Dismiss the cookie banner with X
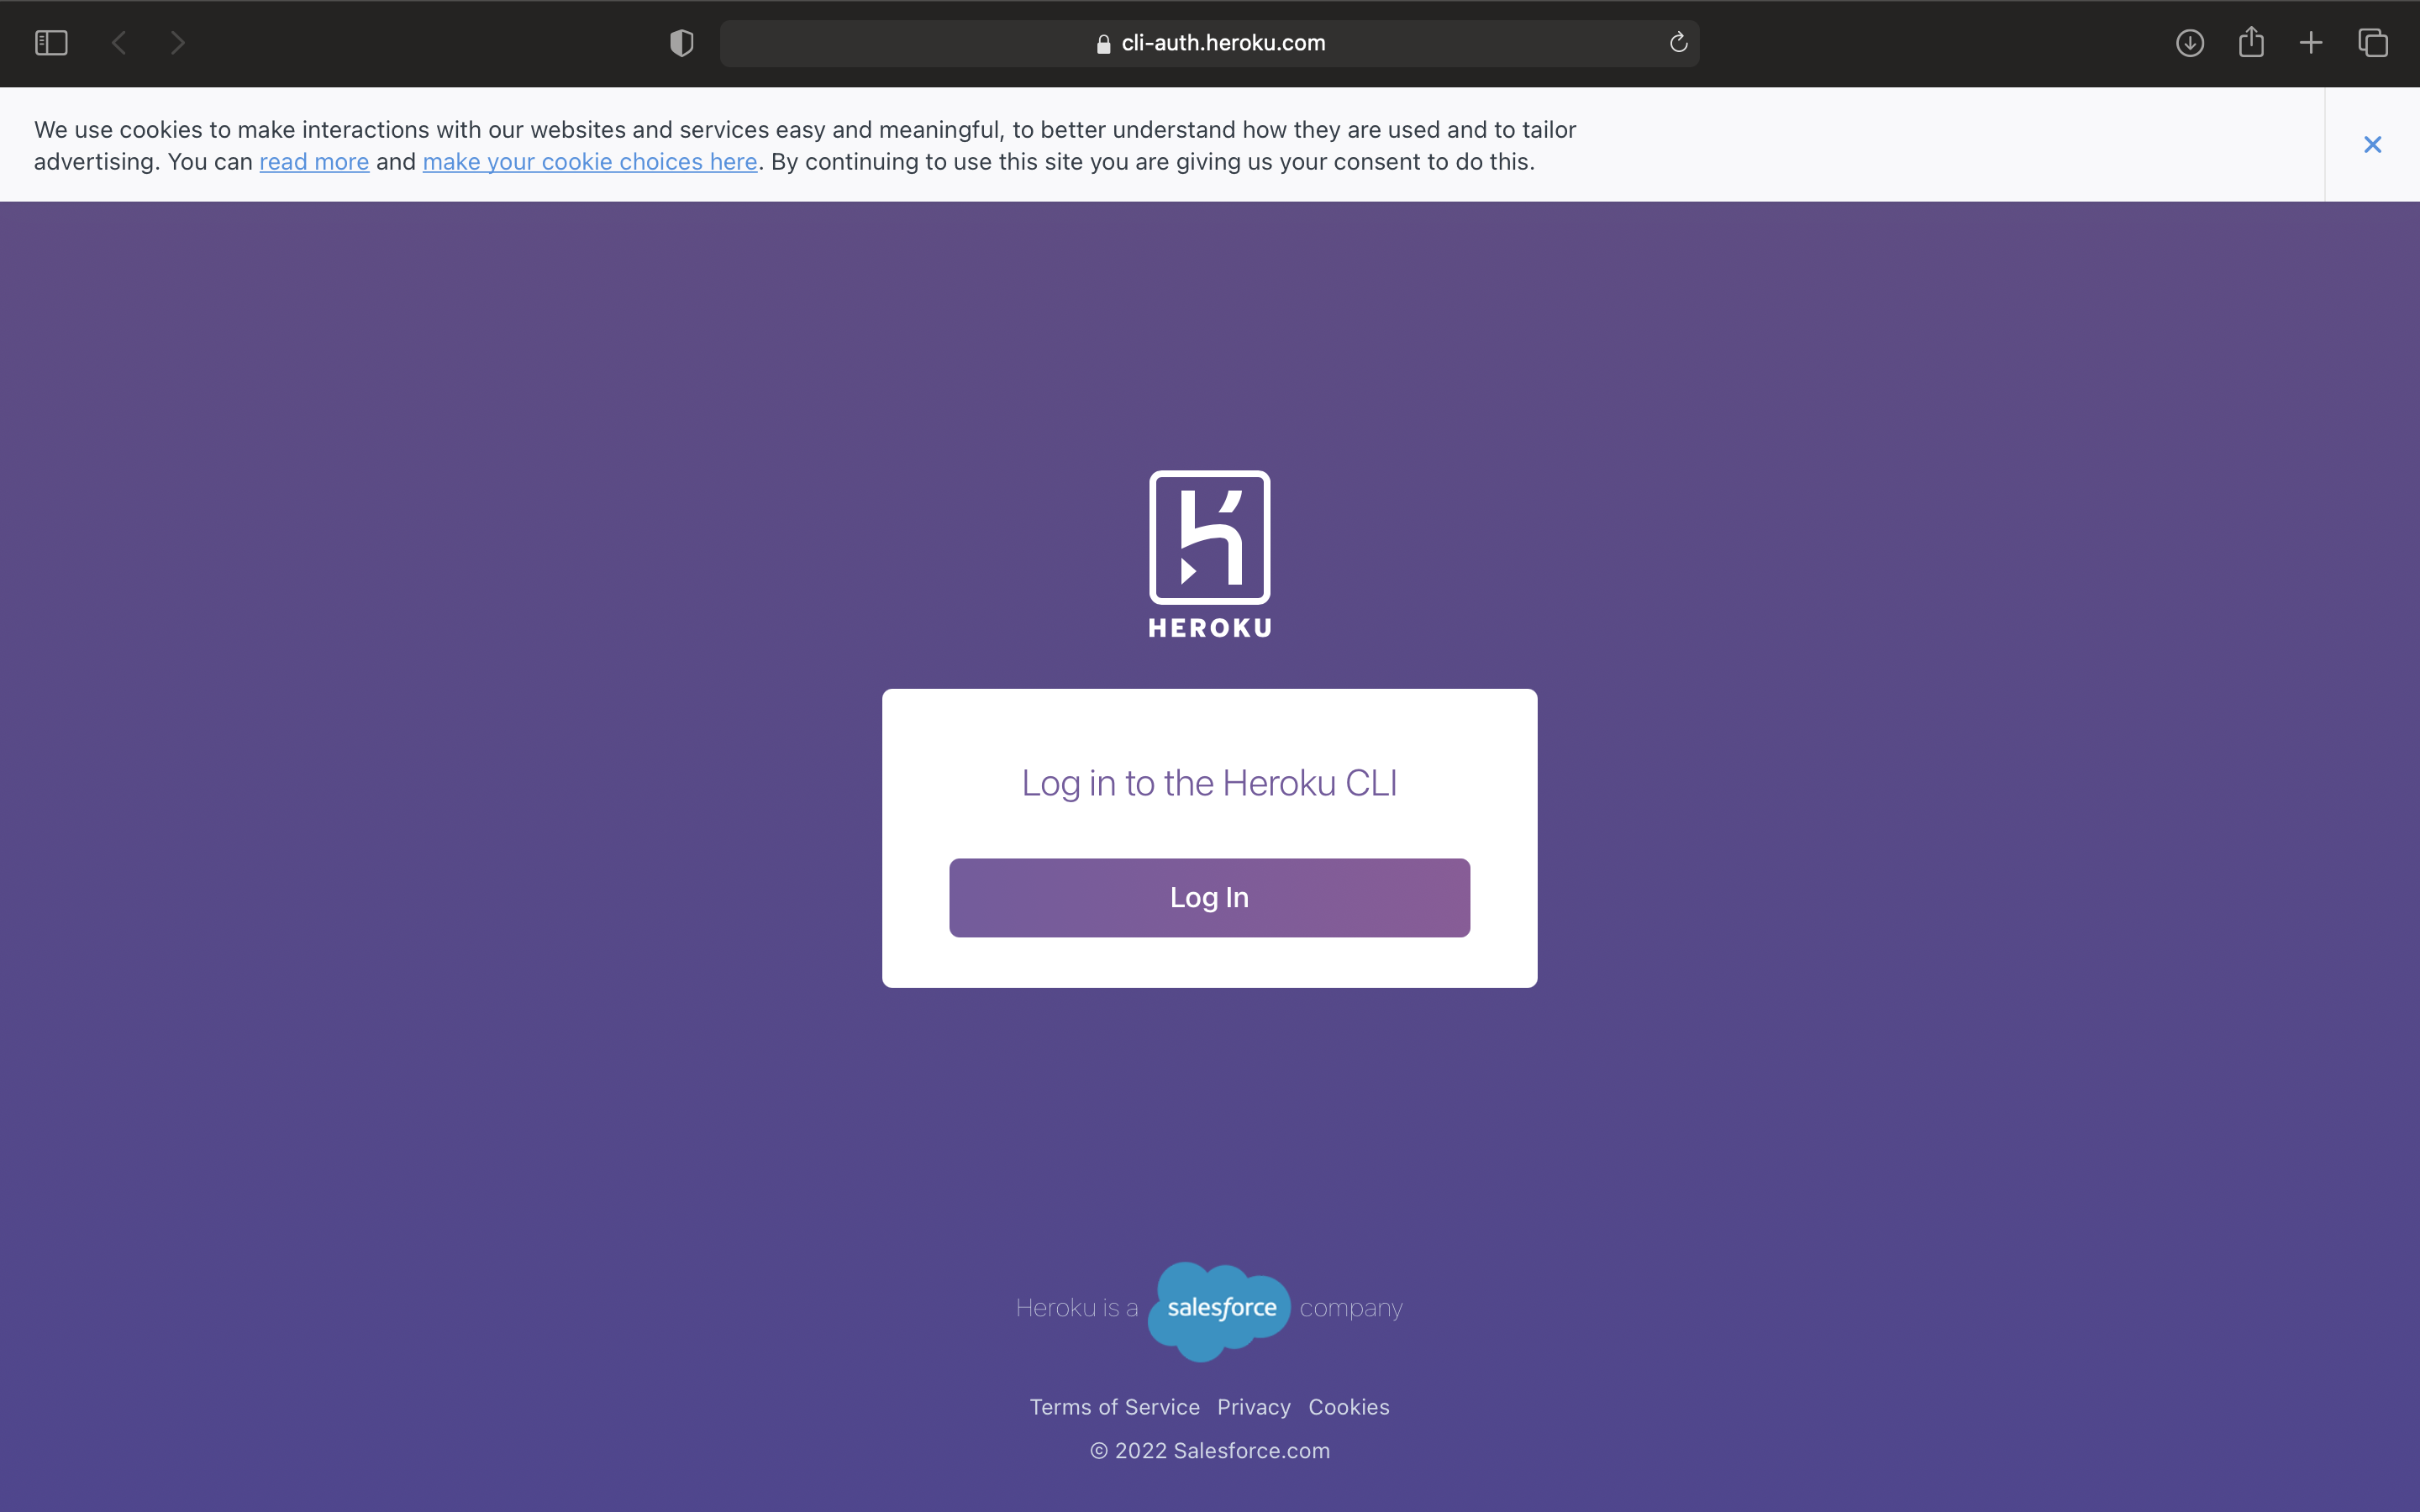Screen dimensions: 2420x1512 [2372, 145]
